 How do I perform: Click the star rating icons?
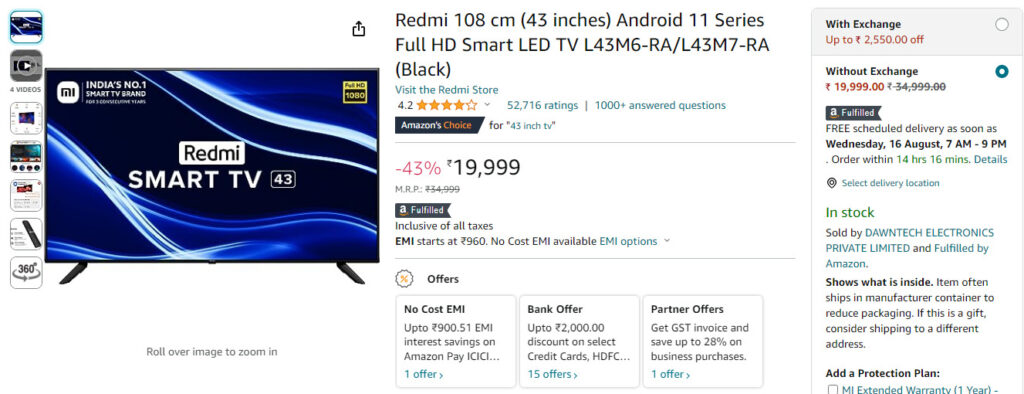(x=447, y=105)
